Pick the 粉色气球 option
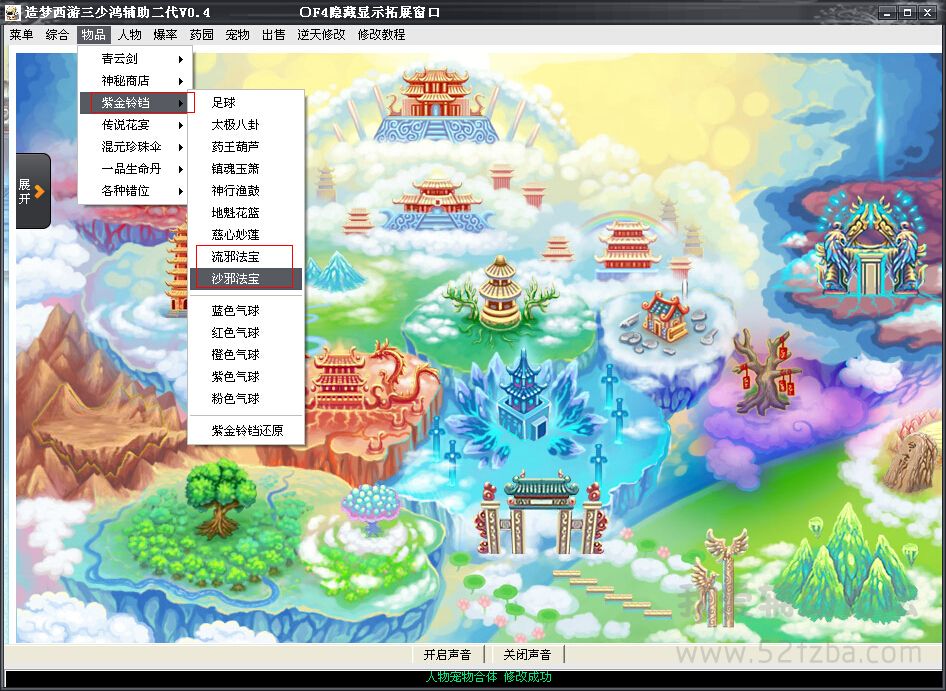 click(x=246, y=399)
